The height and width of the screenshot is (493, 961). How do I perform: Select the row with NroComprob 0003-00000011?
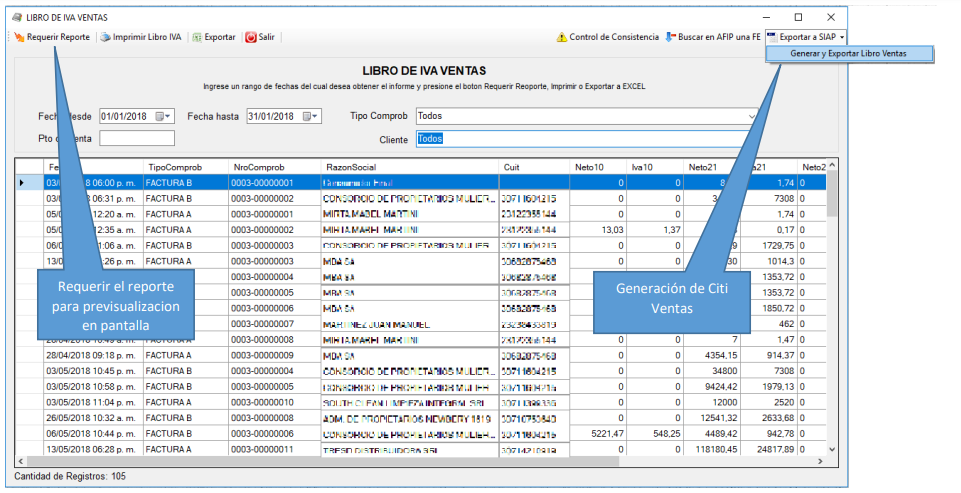pyautogui.click(x=262, y=450)
